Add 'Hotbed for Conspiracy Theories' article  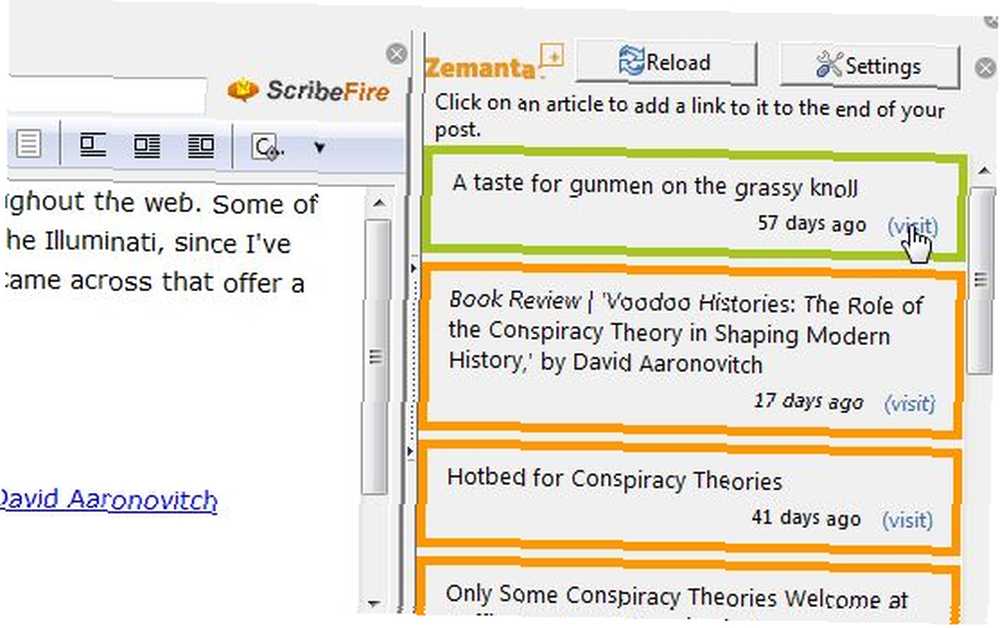click(614, 479)
